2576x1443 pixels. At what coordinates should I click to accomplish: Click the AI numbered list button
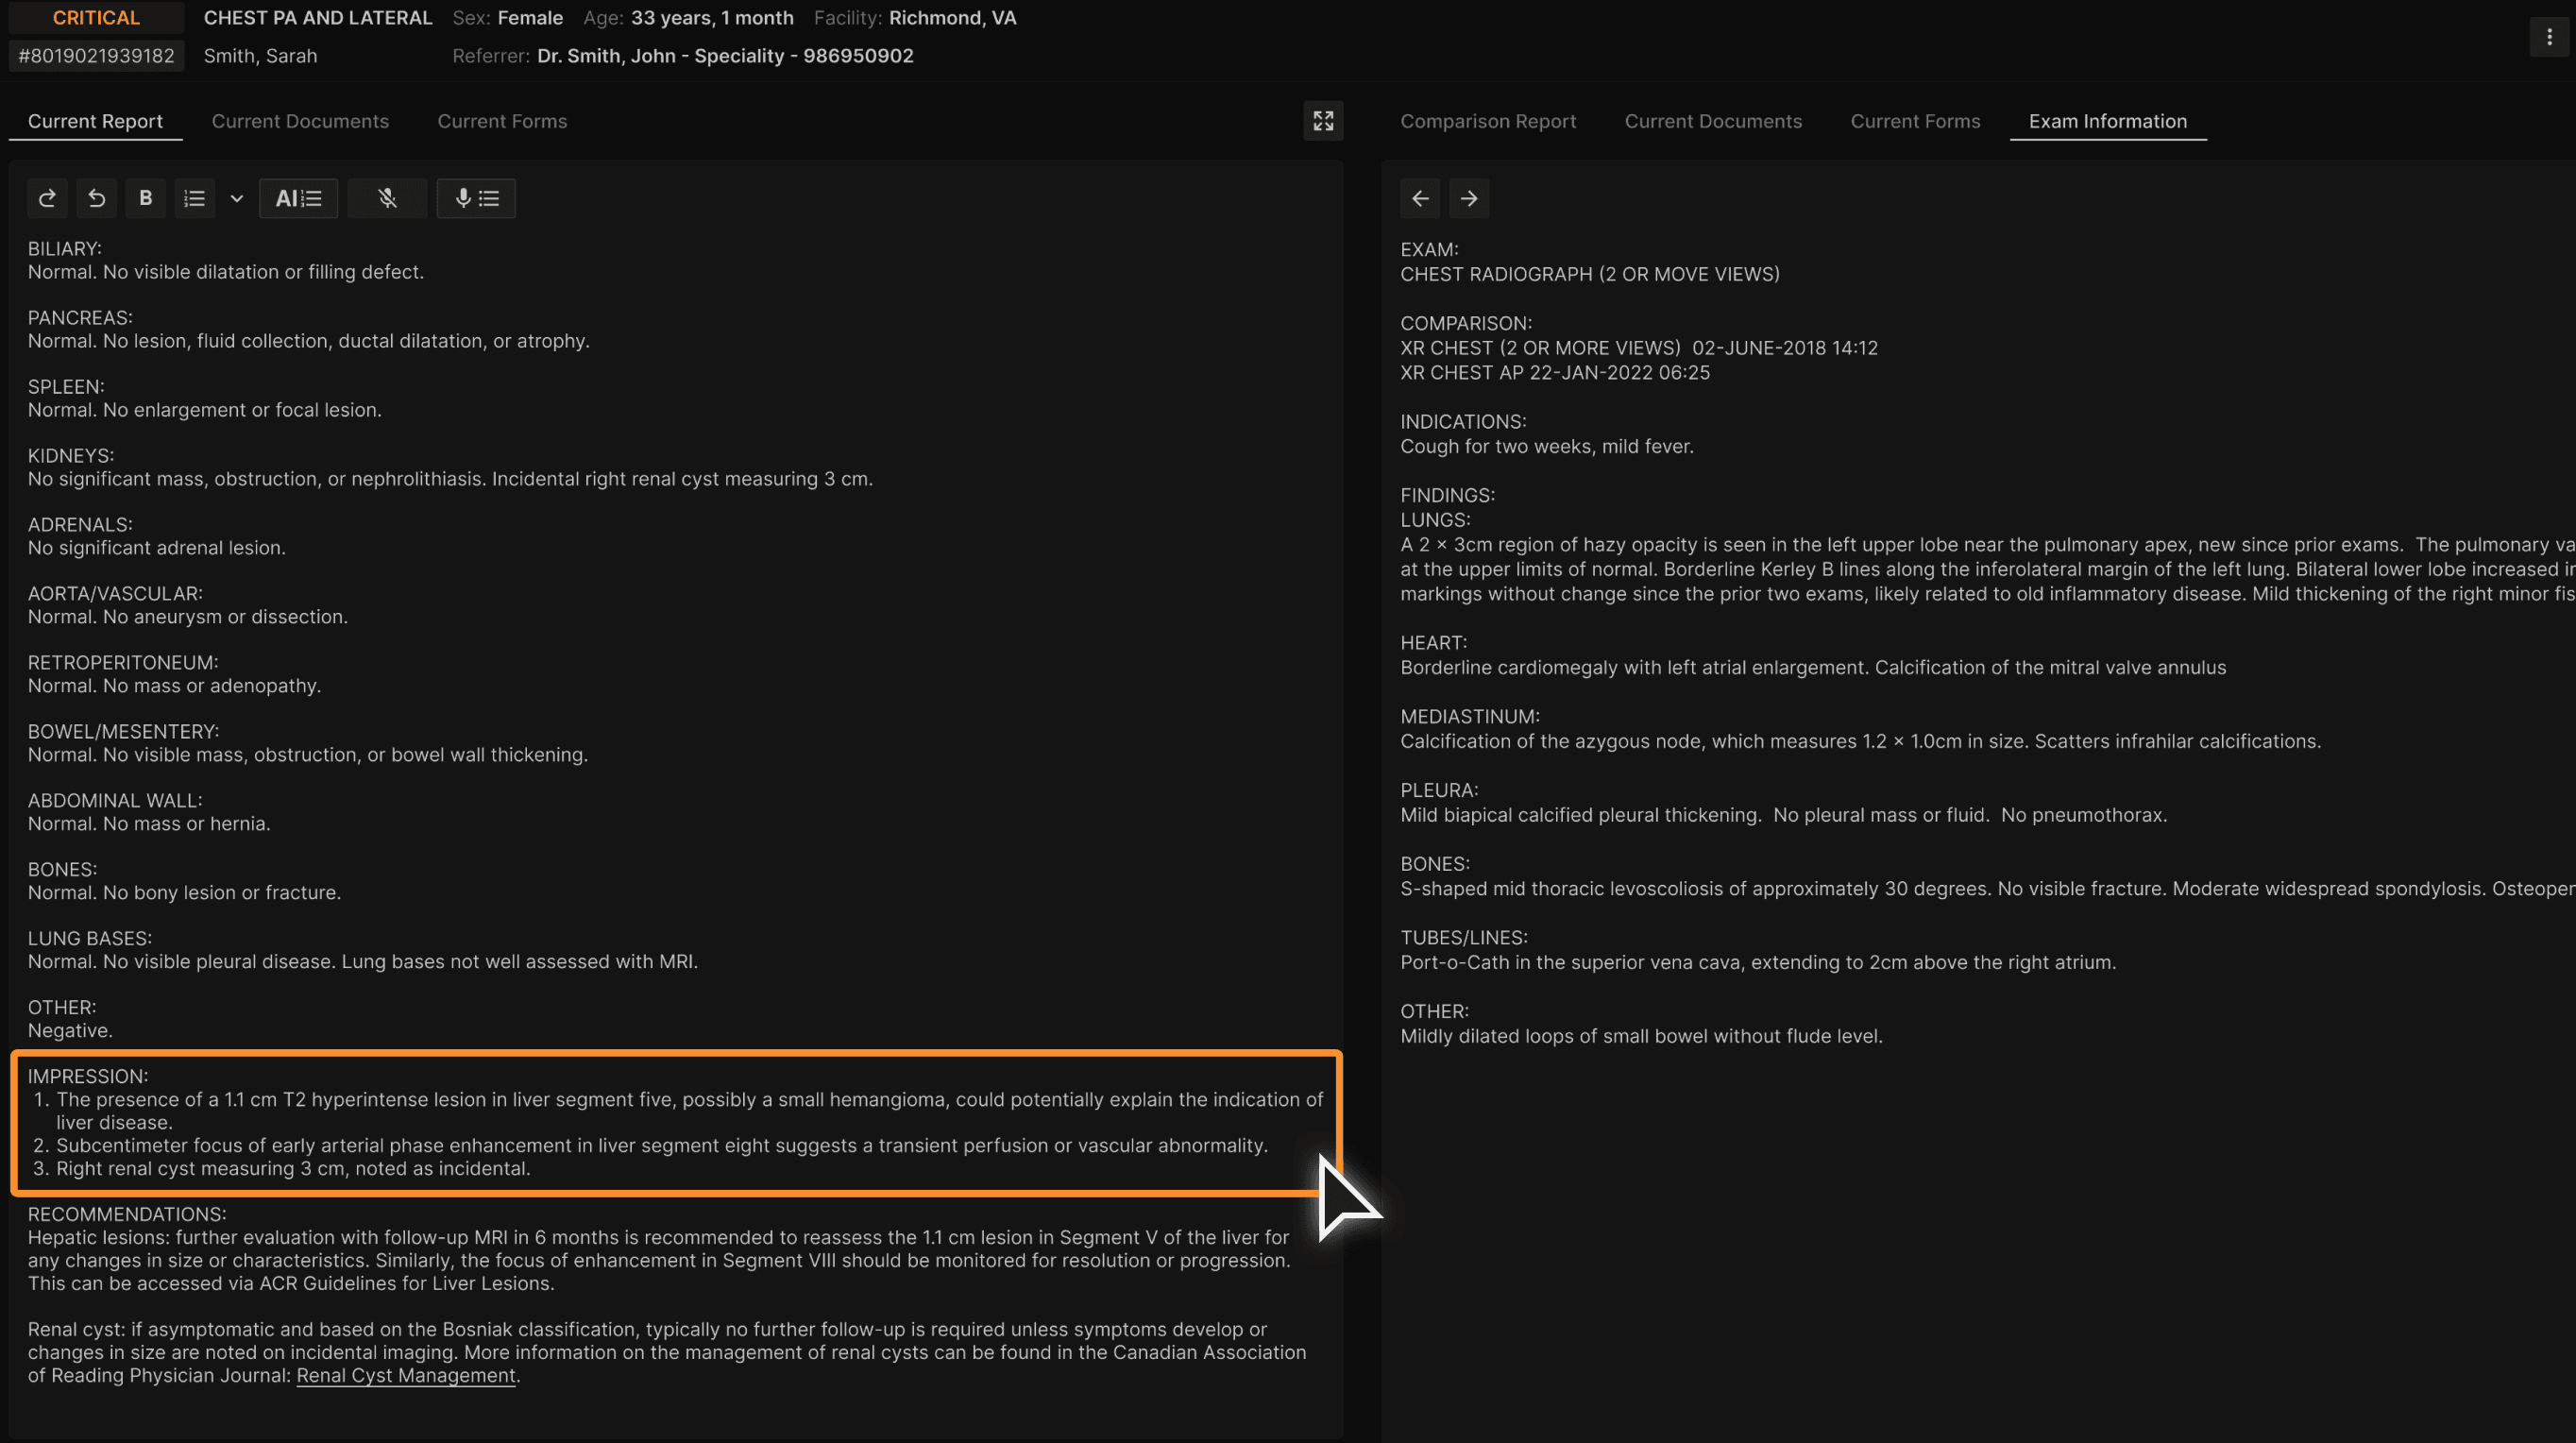[x=298, y=198]
